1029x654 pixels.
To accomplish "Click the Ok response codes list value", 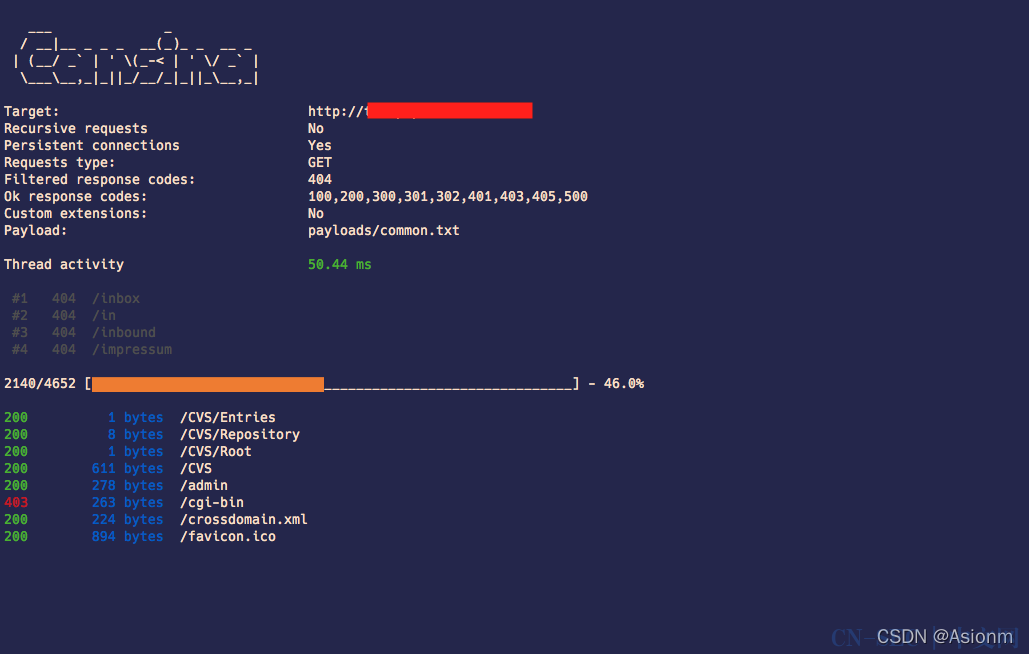I will (447, 197).
